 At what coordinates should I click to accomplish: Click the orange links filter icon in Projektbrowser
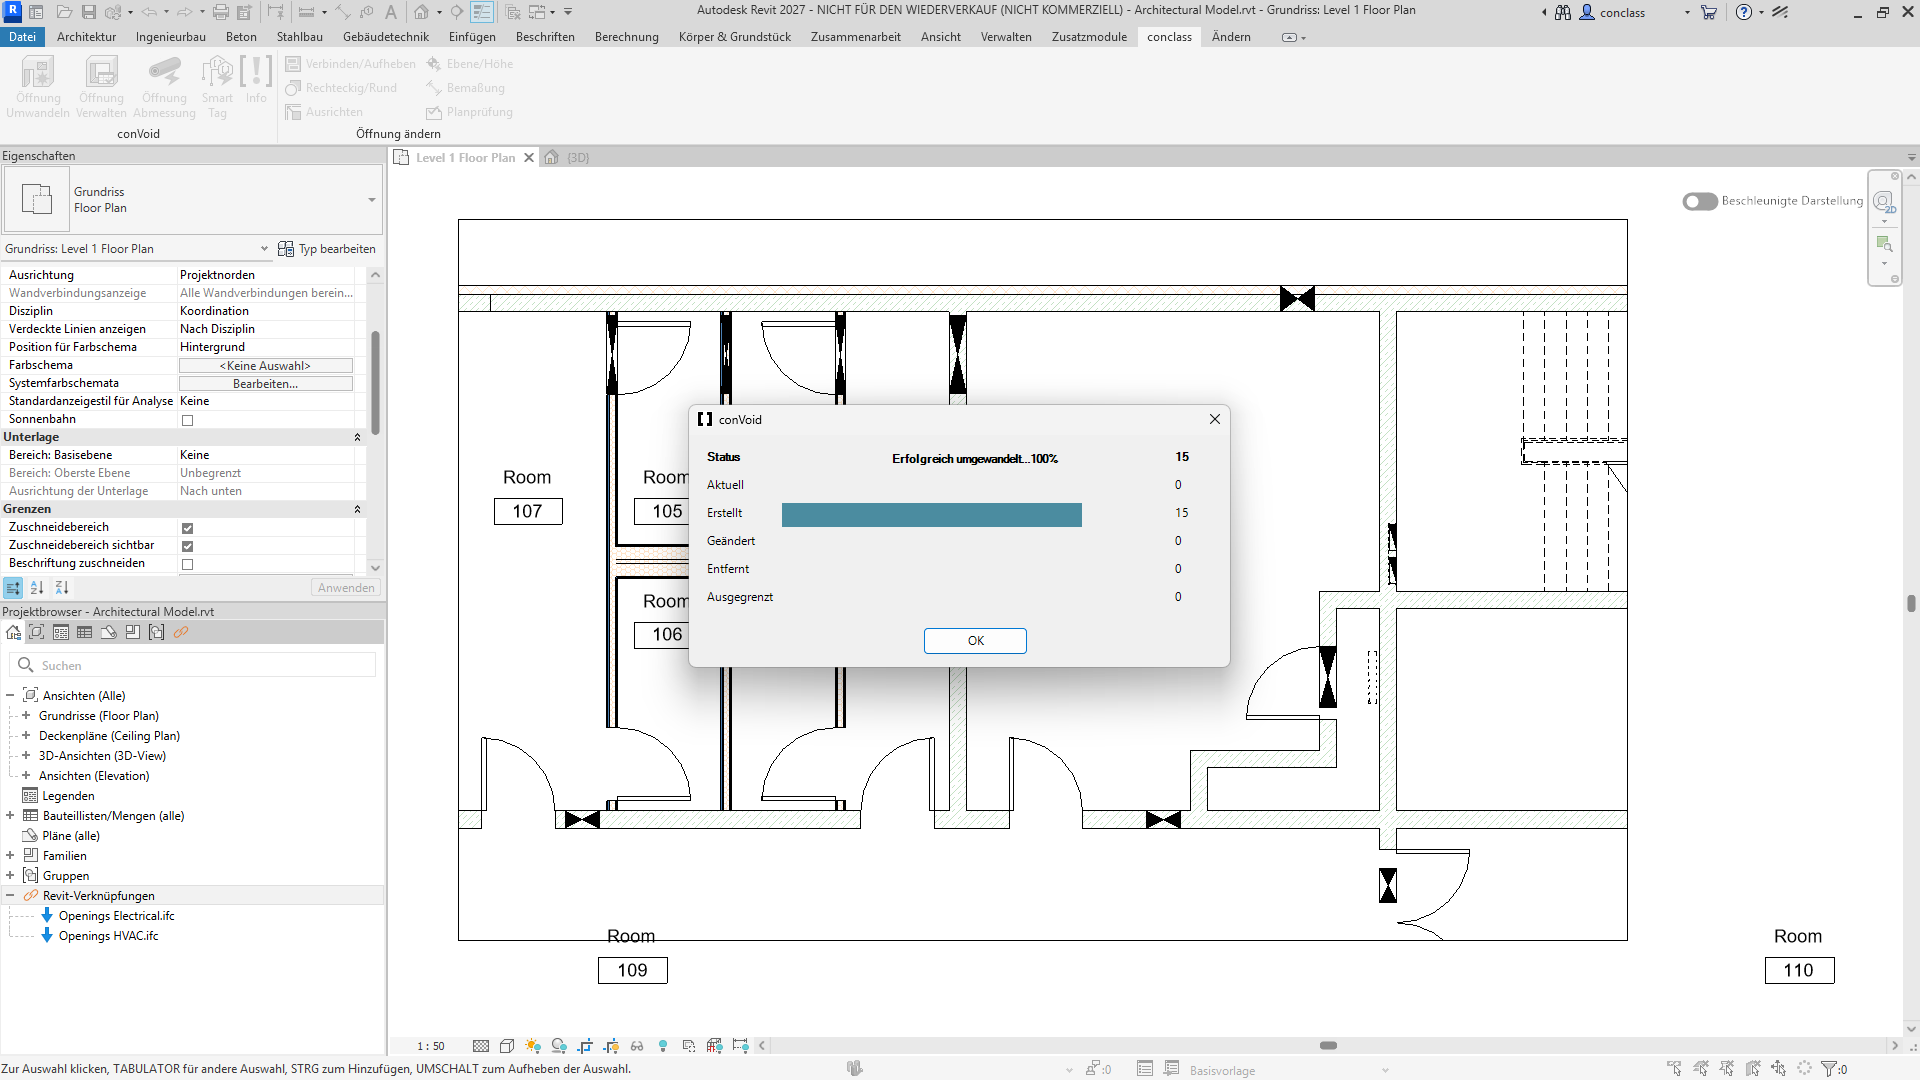point(181,632)
